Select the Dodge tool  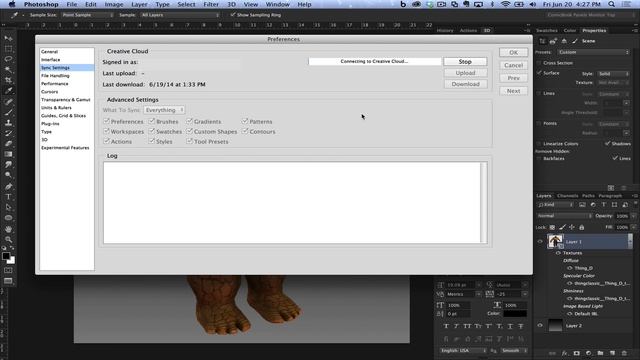point(8,175)
